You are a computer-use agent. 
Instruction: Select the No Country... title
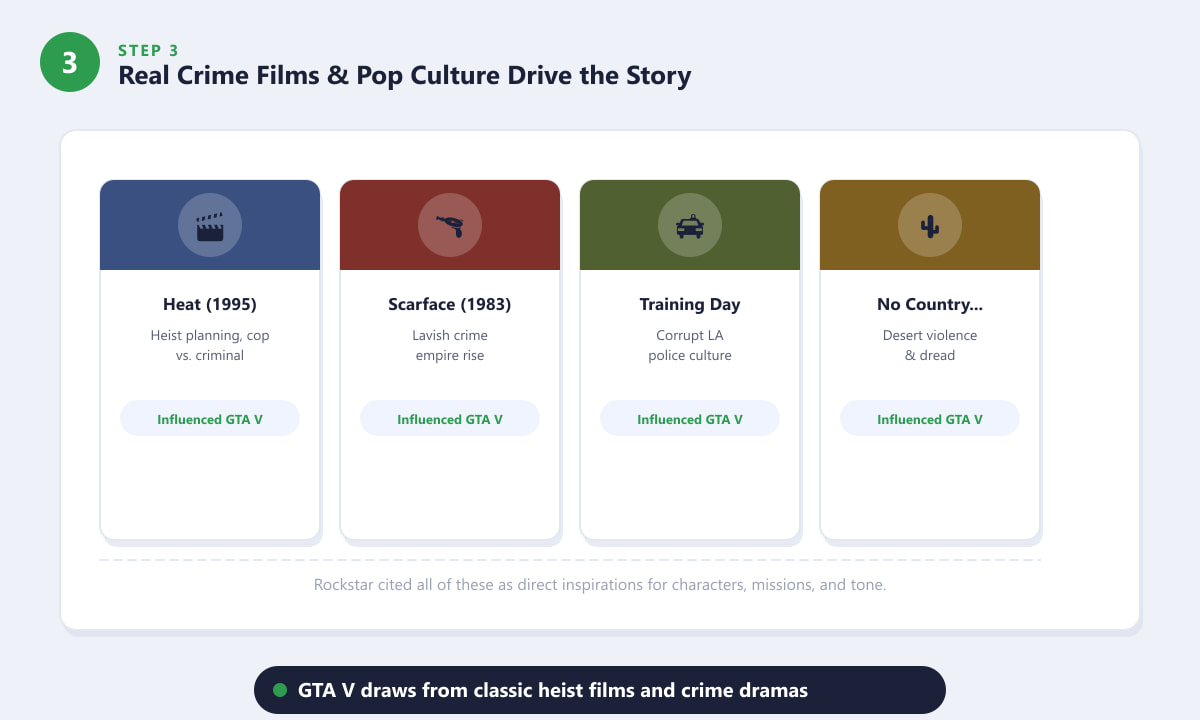[930, 305]
